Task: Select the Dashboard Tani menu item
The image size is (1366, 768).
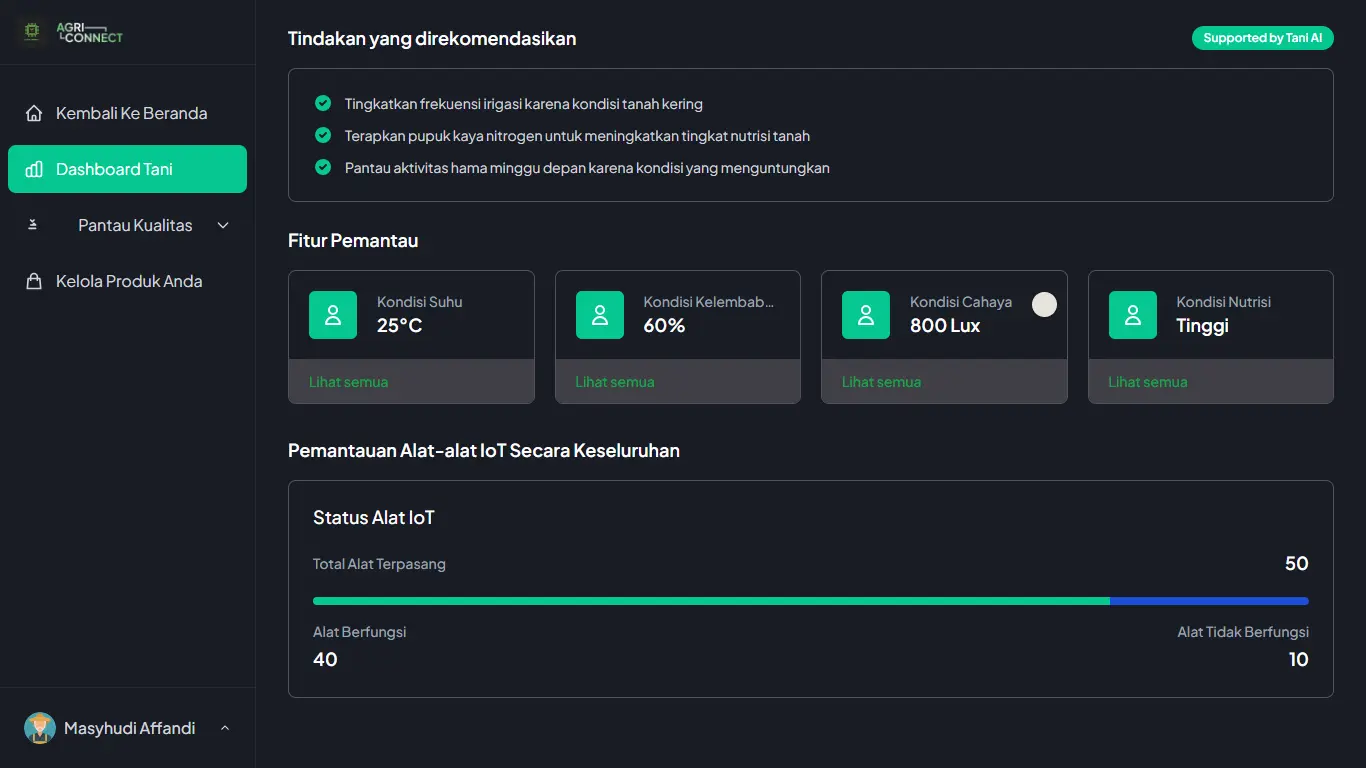Action: pyautogui.click(x=127, y=168)
